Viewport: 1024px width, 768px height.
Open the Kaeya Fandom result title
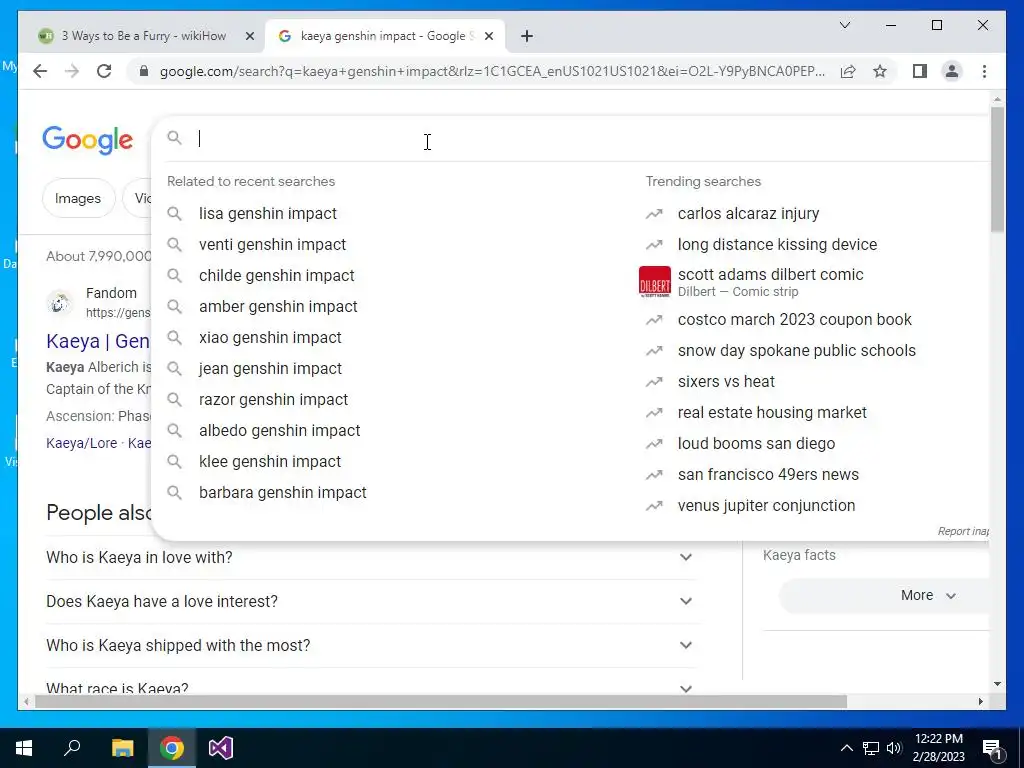(98, 341)
